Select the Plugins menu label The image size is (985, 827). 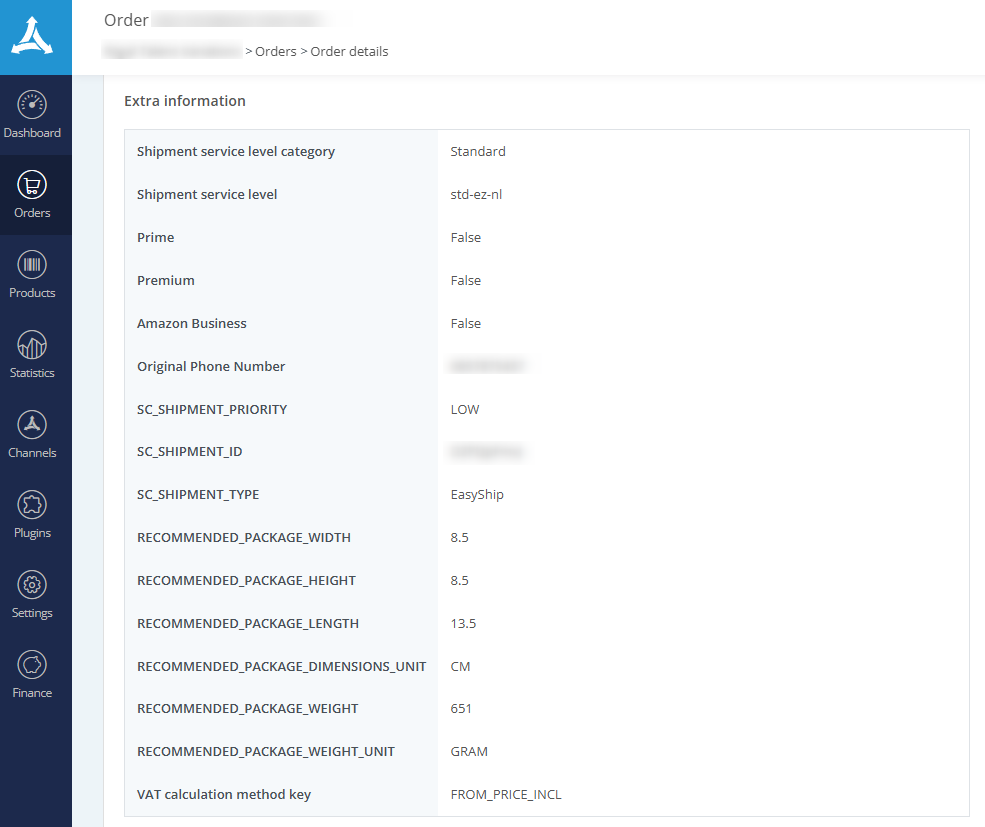pos(32,533)
